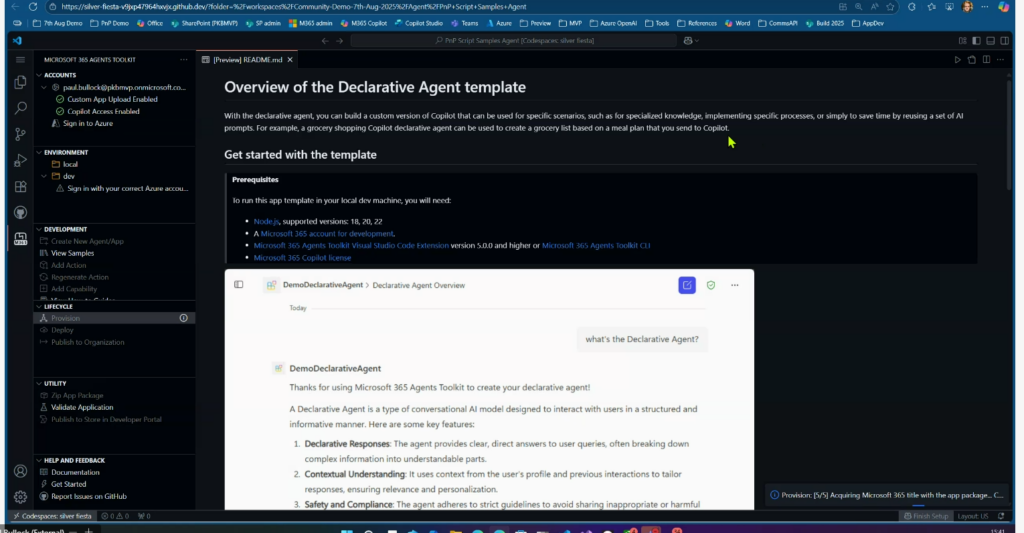Collapse the Development section
Screen dimensions: 1024x533
coord(39,229)
